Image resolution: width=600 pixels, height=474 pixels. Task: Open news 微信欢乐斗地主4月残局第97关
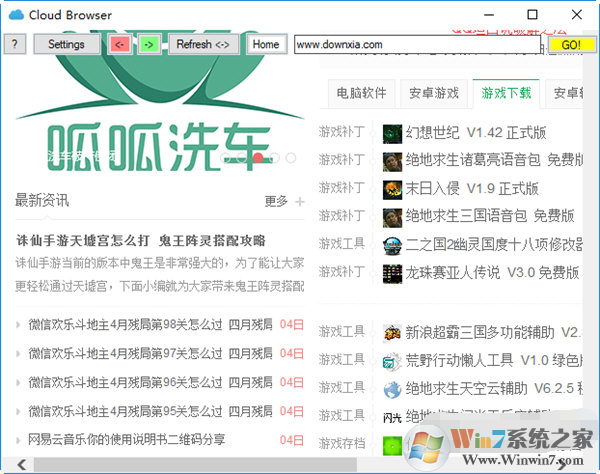150,353
